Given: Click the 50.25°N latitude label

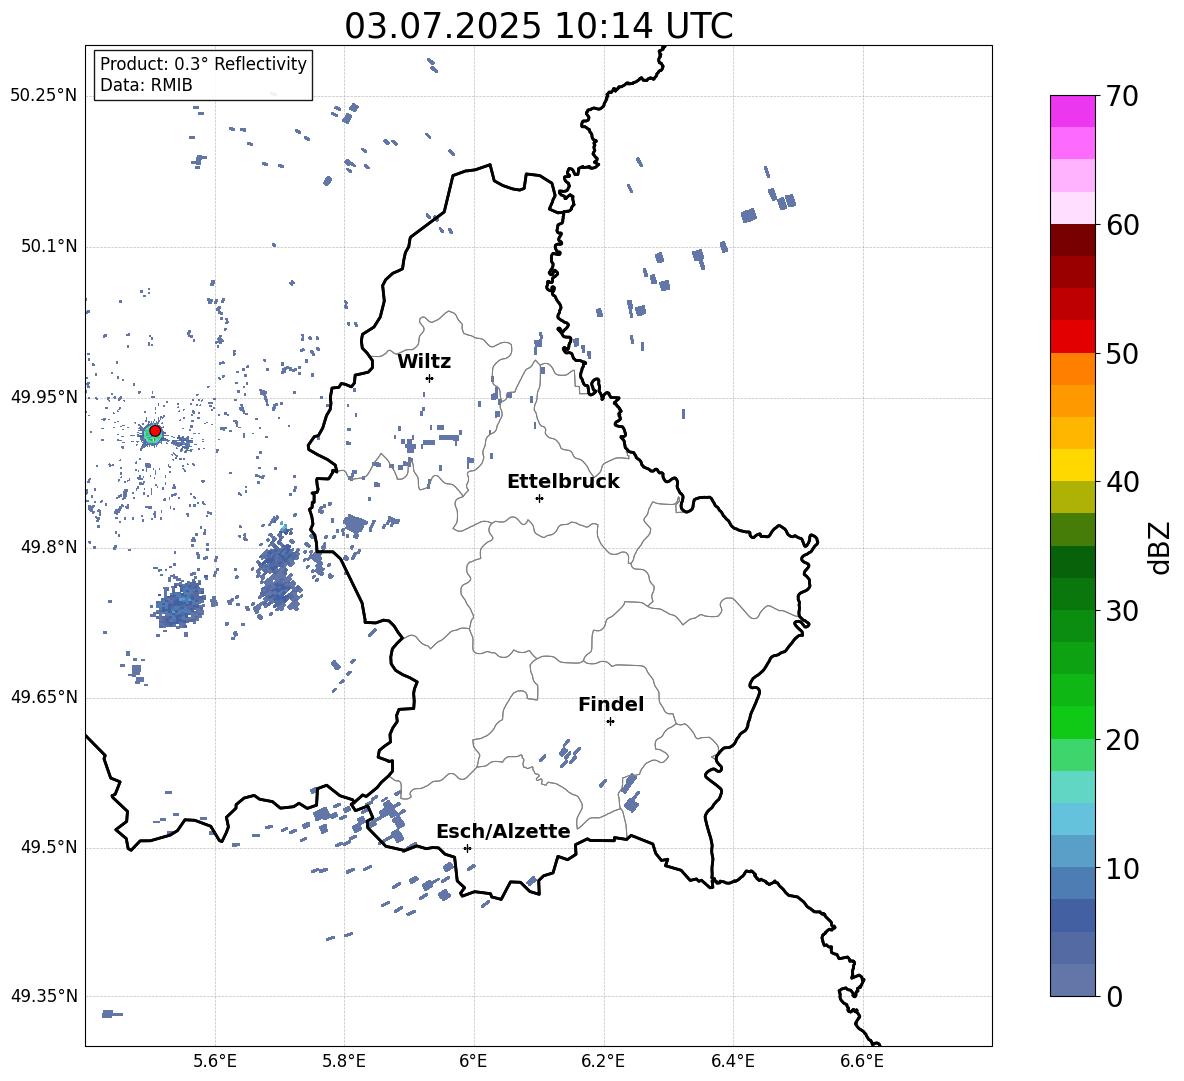Looking at the screenshot, I should click(x=44, y=96).
